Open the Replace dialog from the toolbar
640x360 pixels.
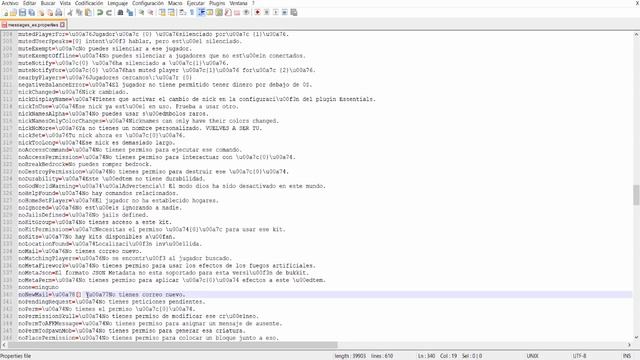[x=130, y=13]
